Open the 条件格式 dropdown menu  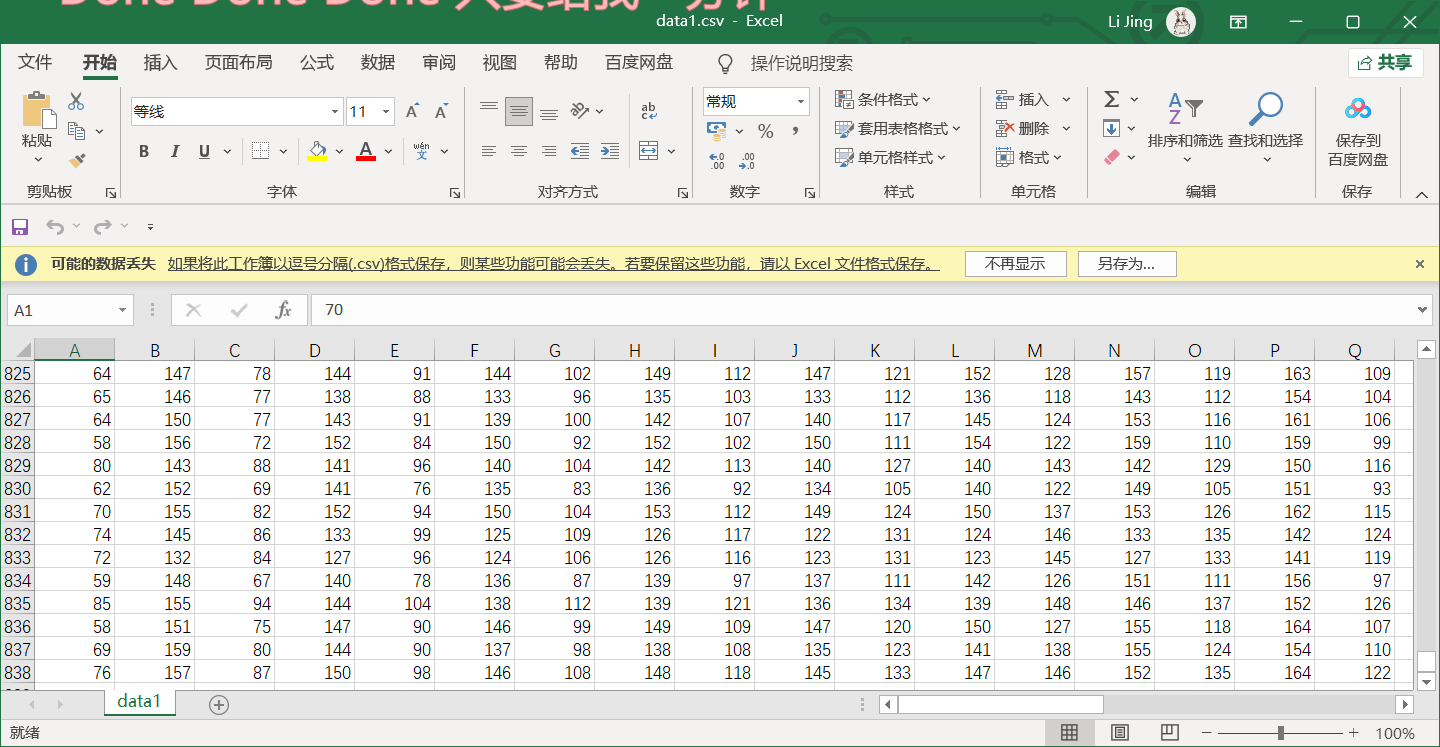coord(883,99)
